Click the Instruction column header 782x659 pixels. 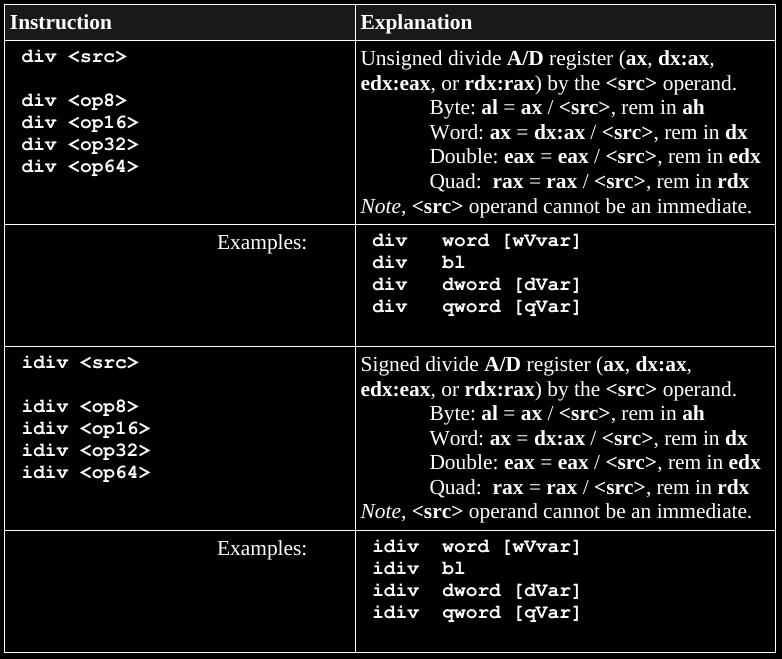pos(61,22)
